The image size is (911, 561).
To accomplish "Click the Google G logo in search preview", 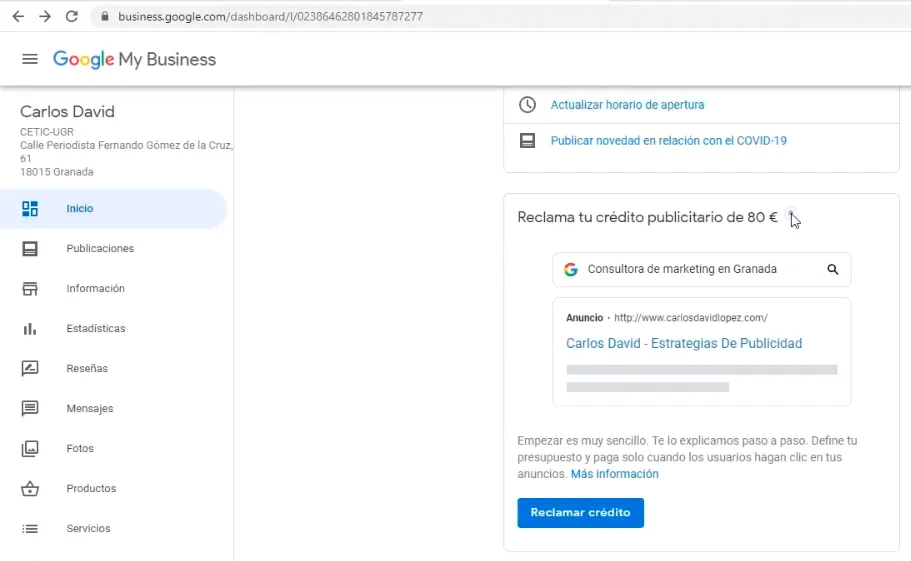I will coord(571,269).
